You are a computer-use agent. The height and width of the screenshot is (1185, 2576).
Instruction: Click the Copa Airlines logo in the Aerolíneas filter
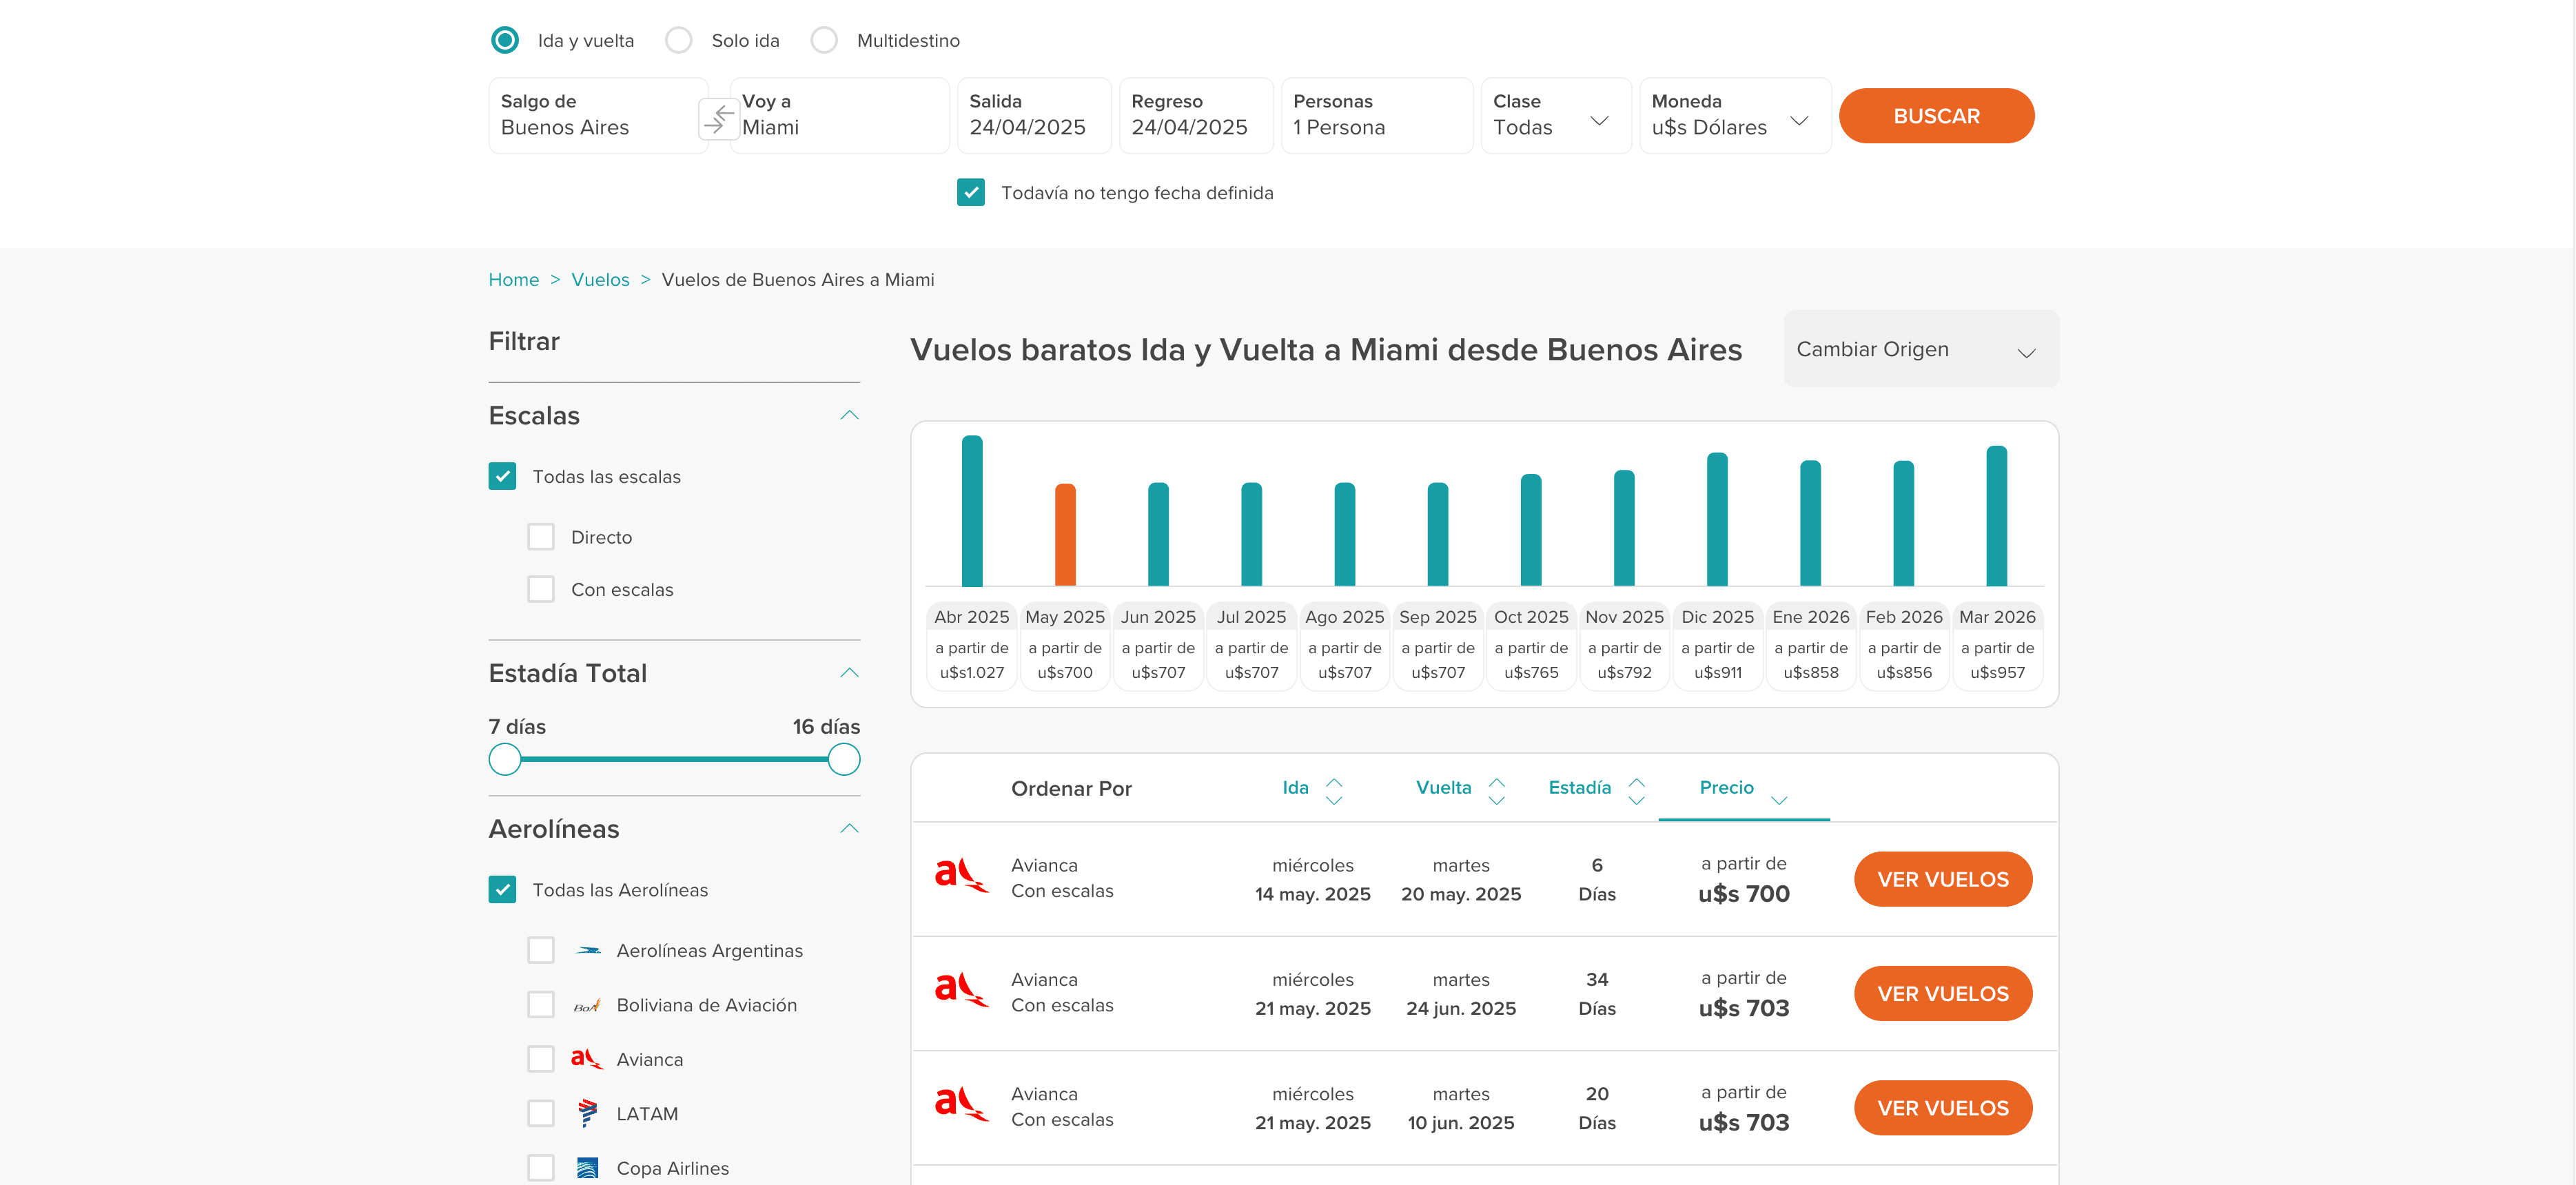coord(588,1167)
